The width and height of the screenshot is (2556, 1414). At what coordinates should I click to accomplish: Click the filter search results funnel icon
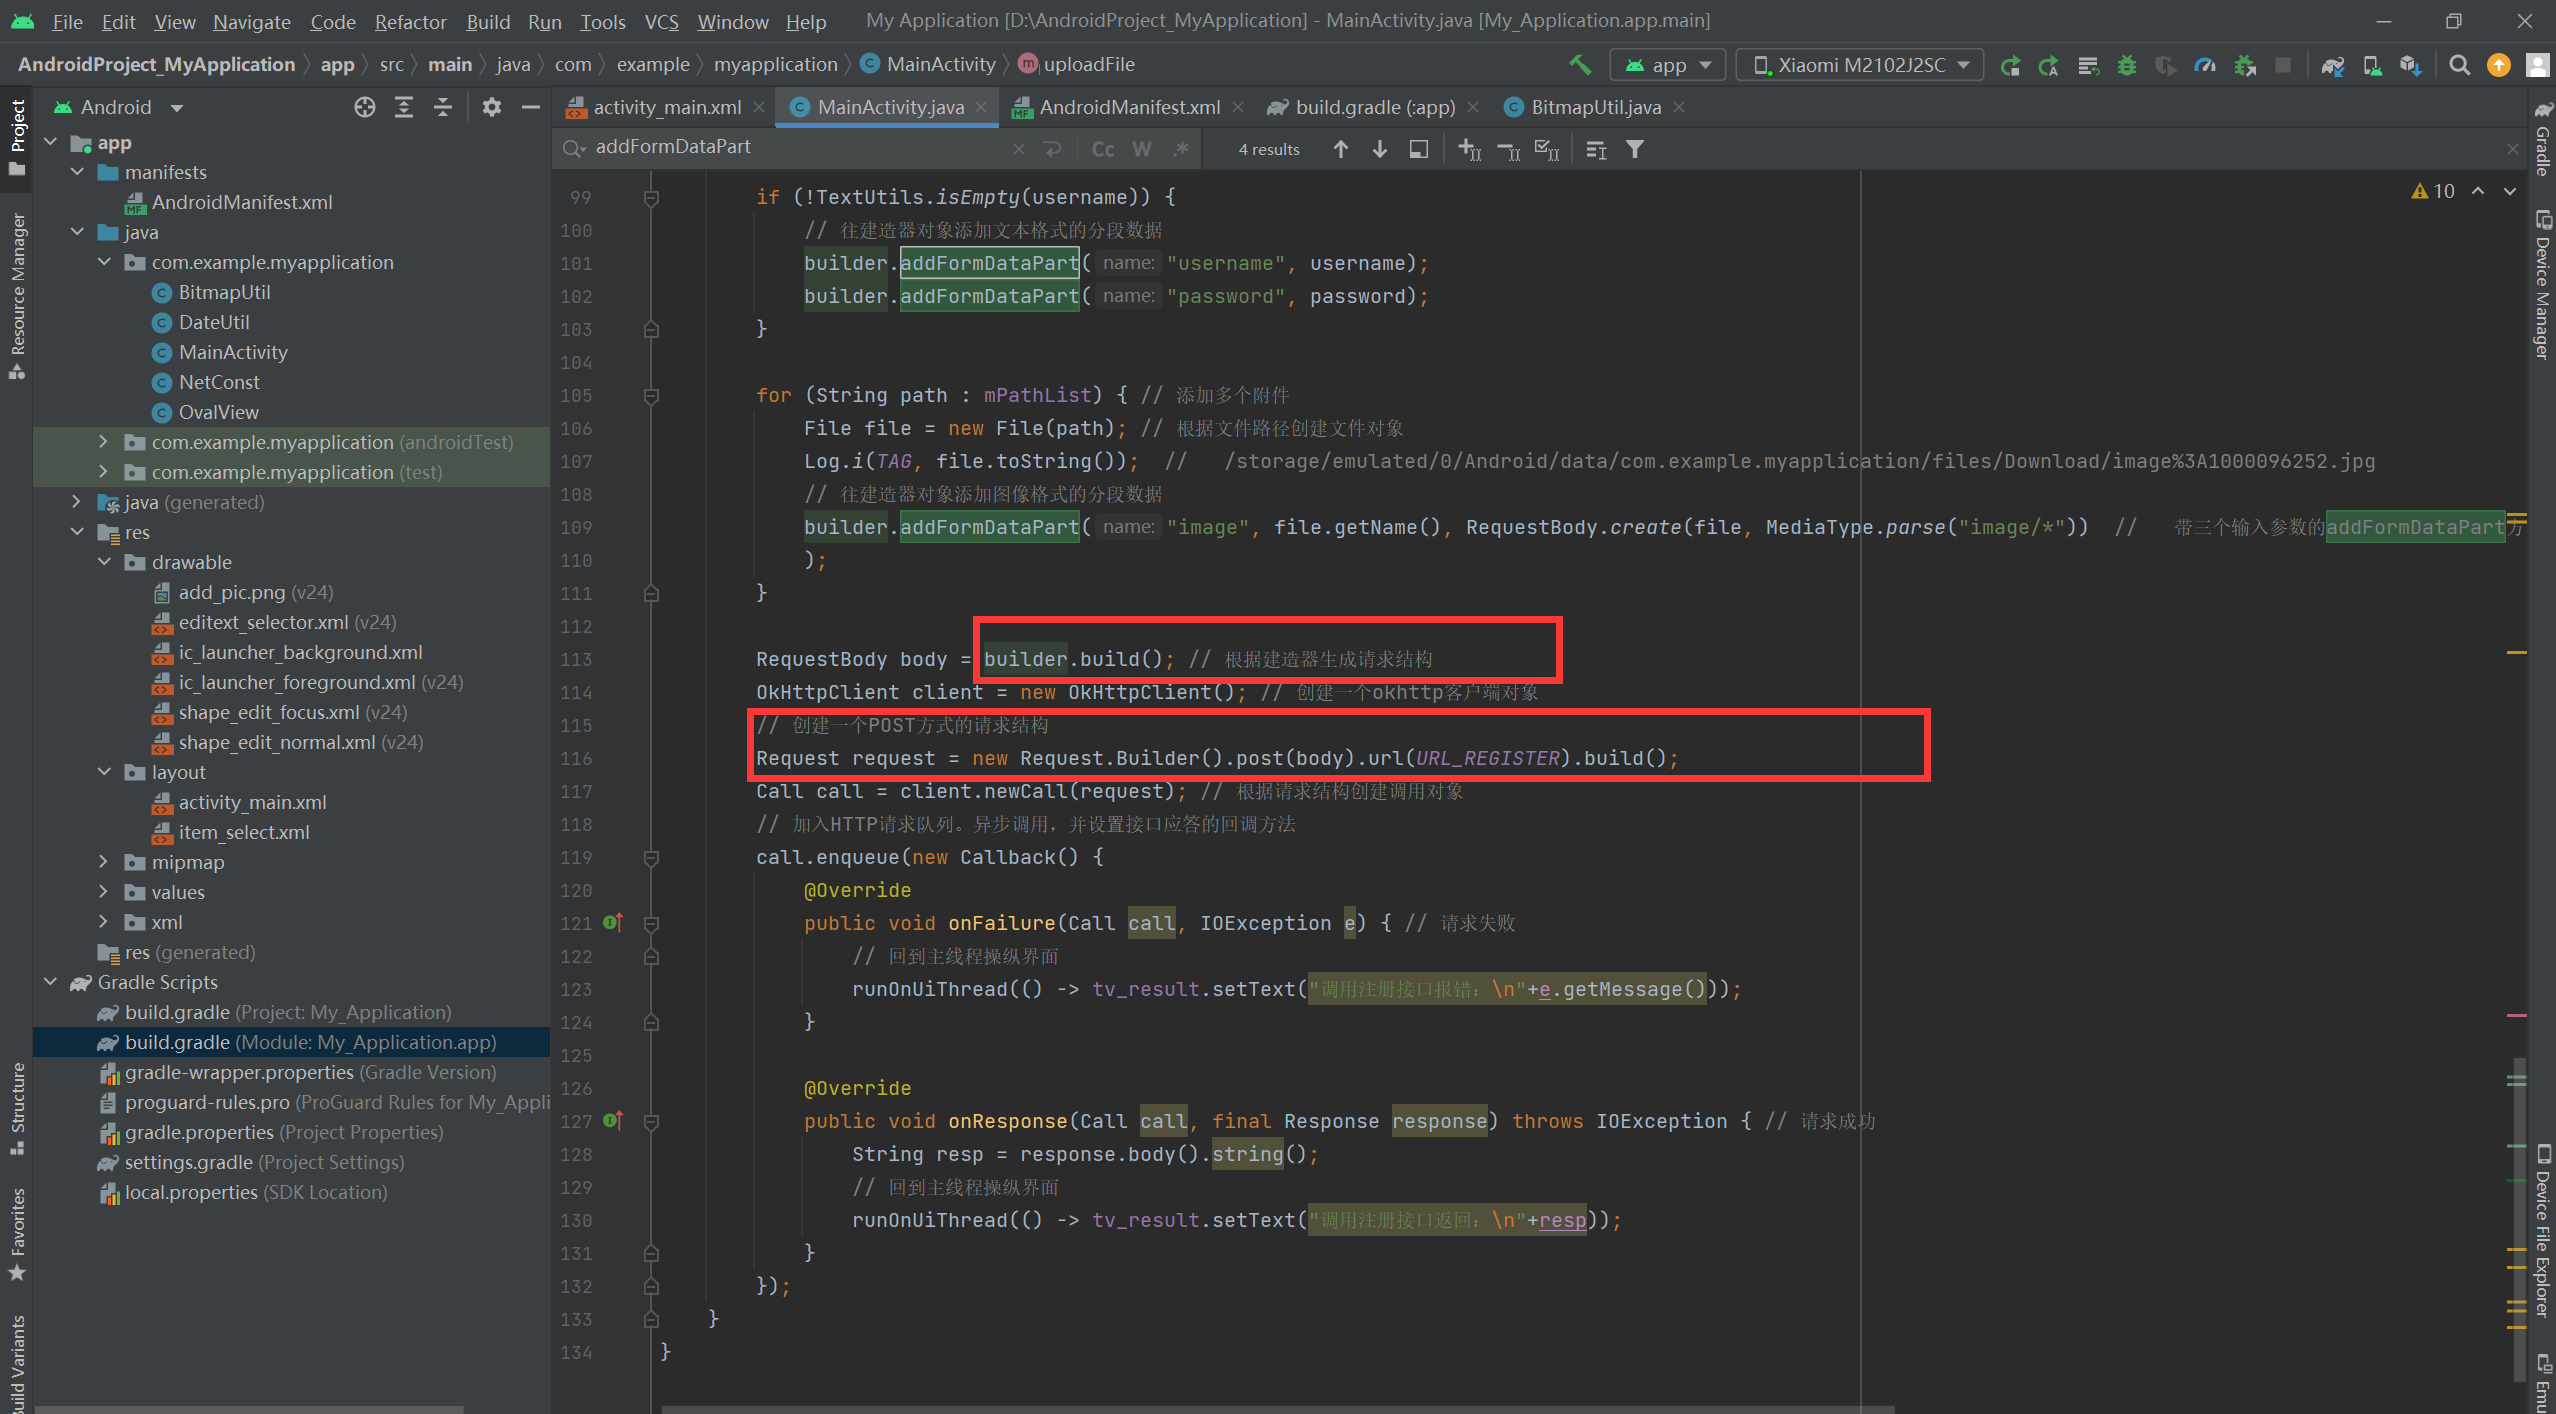(x=1635, y=149)
